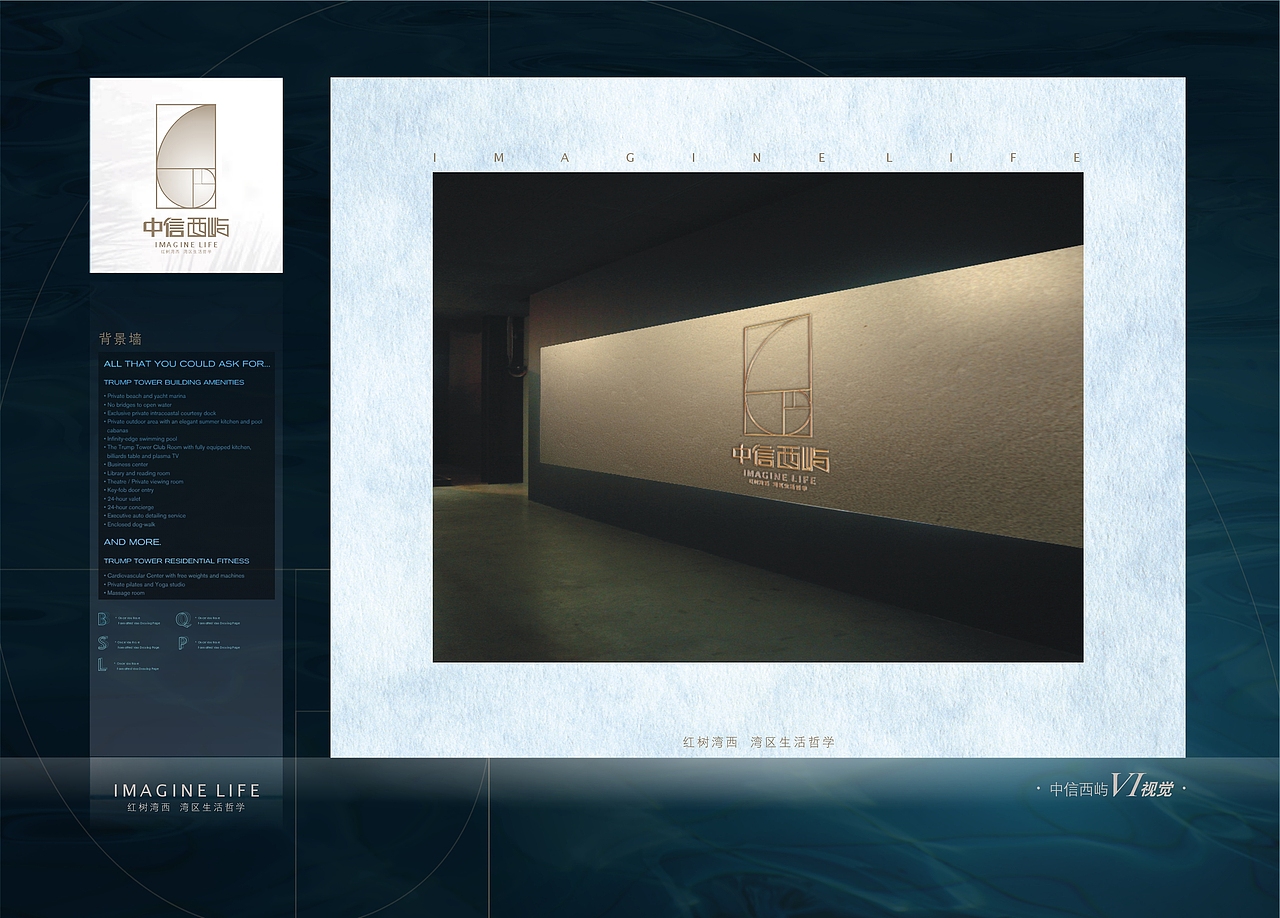This screenshot has height=918, width=1280.
Task: Click "Massage room" item
Action: [x=124, y=593]
